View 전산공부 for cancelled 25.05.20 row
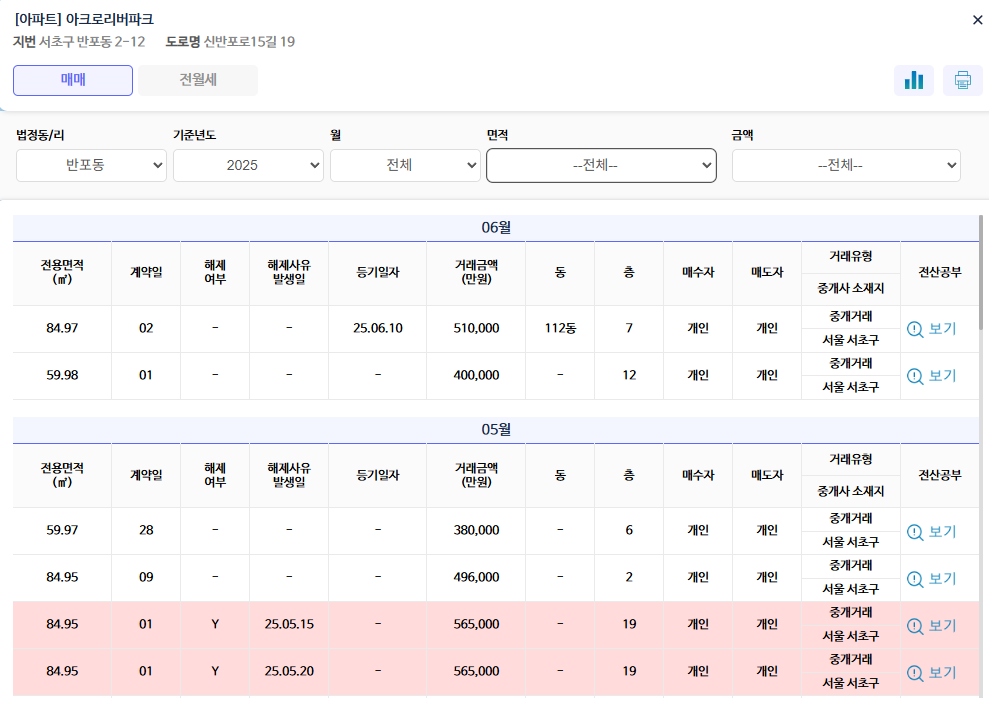This screenshot has height=704, width=989. 932,672
